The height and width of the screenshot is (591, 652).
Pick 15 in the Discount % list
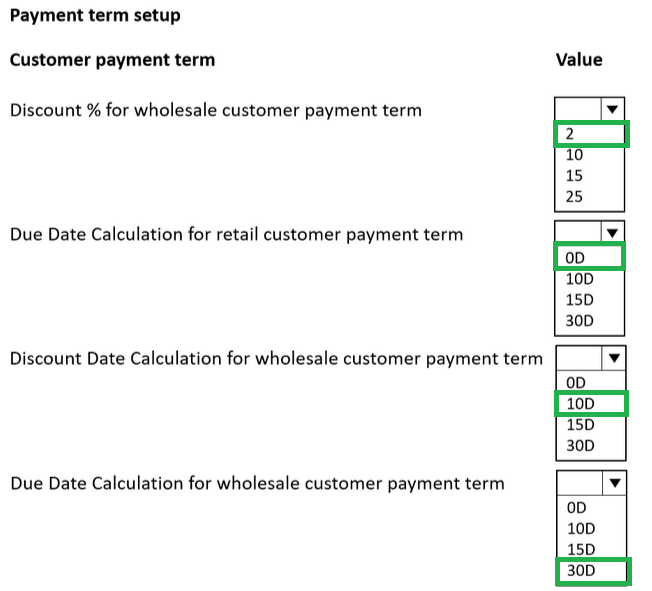click(590, 176)
